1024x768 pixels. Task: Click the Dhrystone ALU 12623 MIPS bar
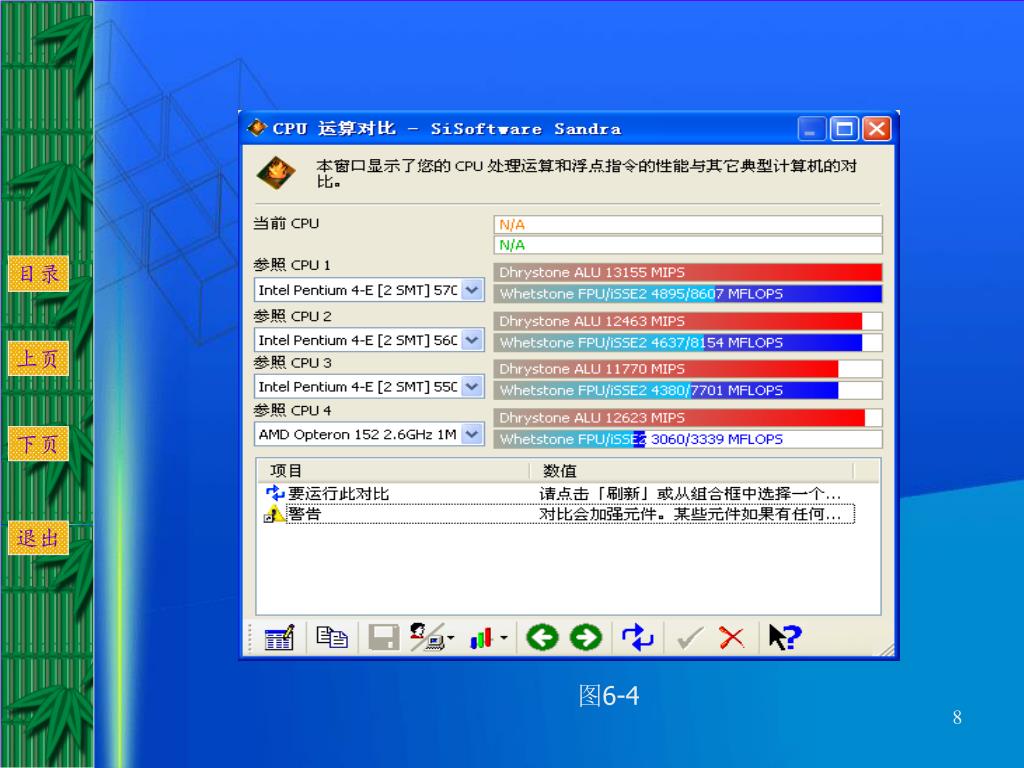click(688, 418)
